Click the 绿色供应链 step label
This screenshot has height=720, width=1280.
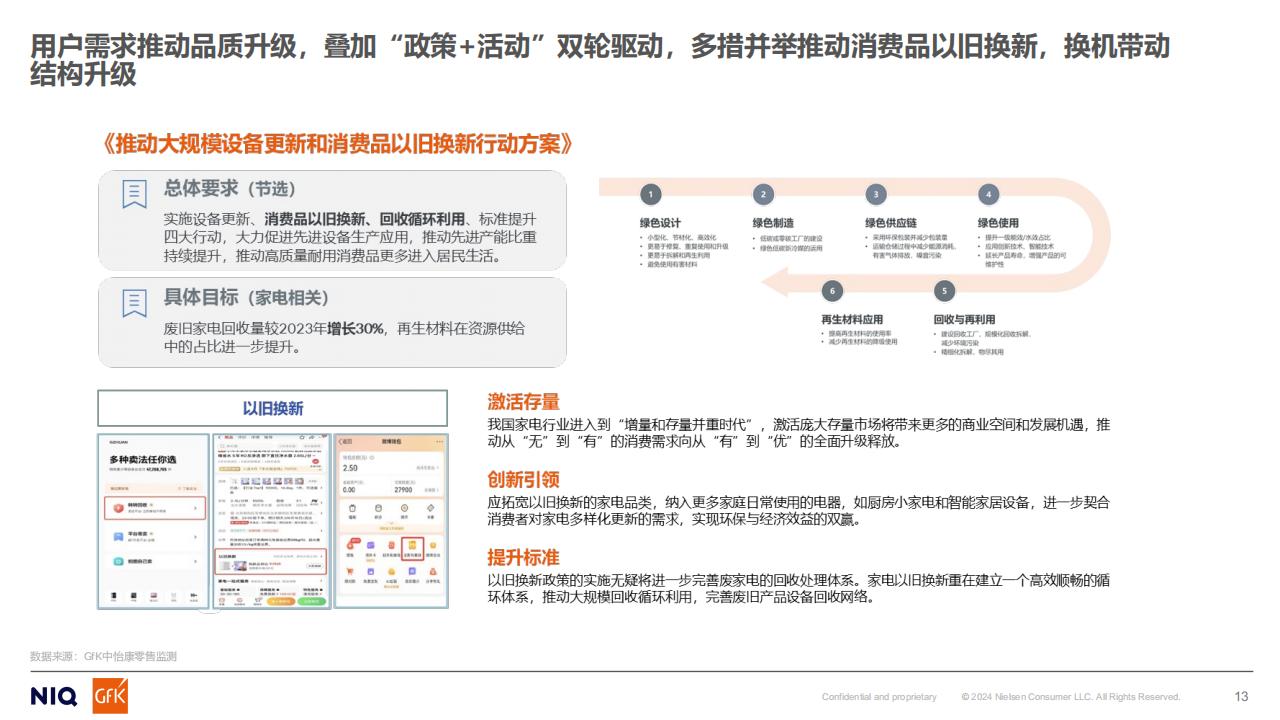890,223
